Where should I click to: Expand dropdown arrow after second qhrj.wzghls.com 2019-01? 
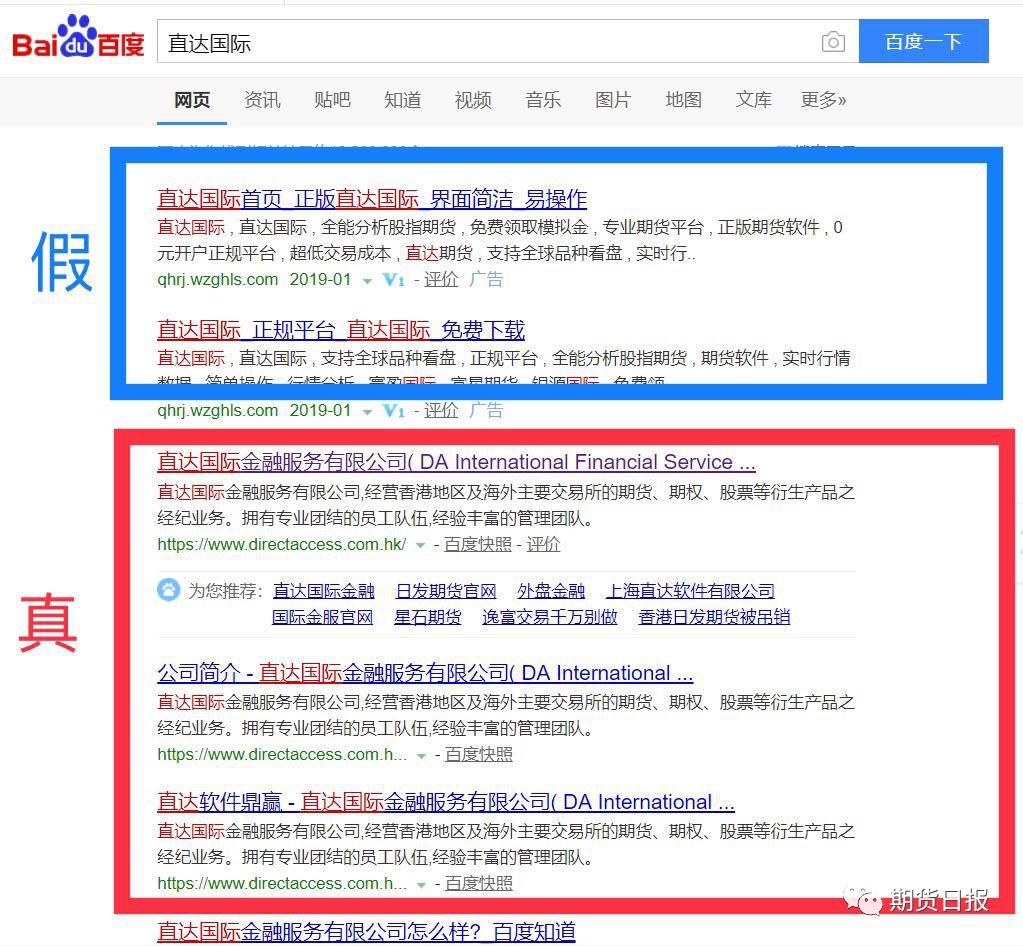[x=367, y=412]
